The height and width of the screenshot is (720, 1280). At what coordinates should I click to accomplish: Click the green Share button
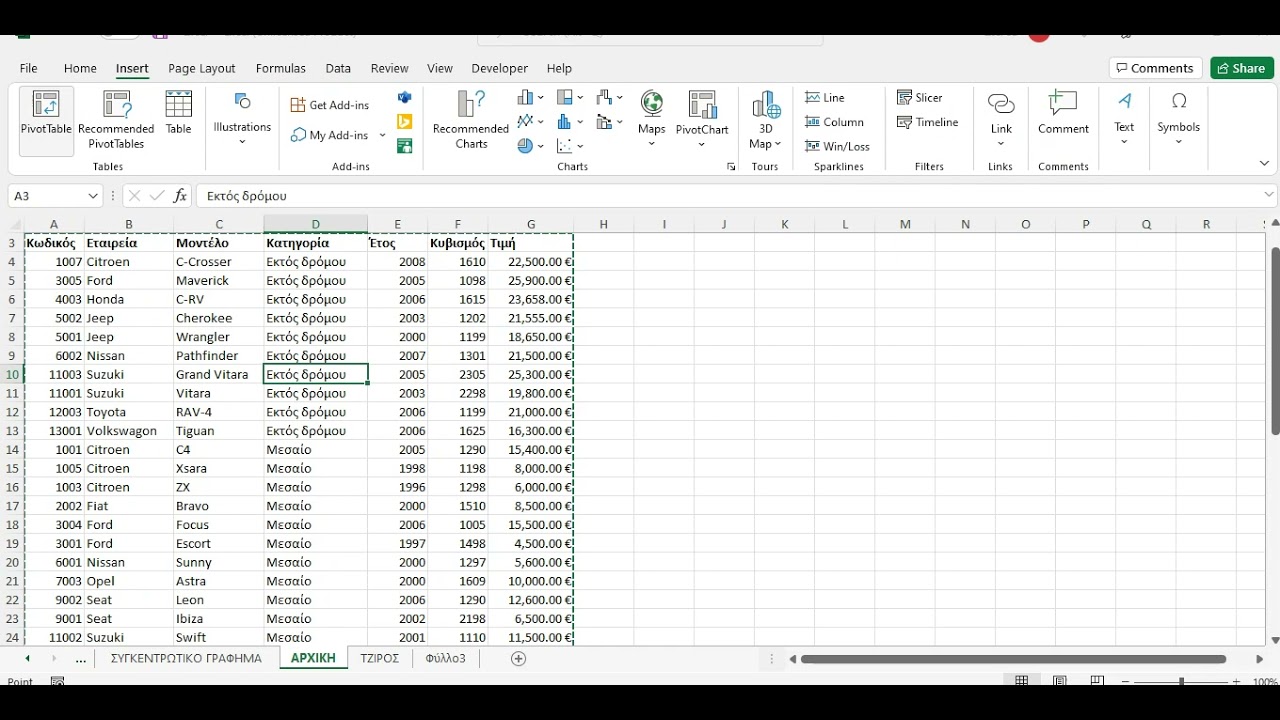point(1242,68)
